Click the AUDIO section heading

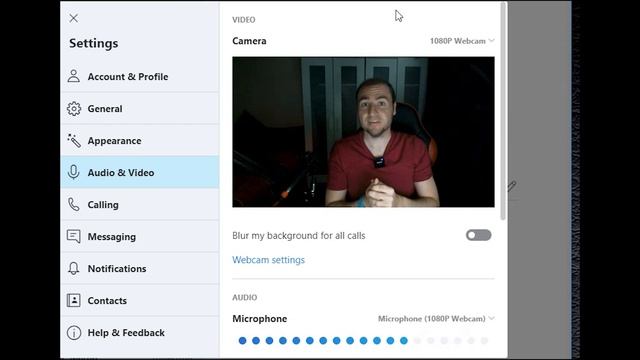[x=244, y=297]
